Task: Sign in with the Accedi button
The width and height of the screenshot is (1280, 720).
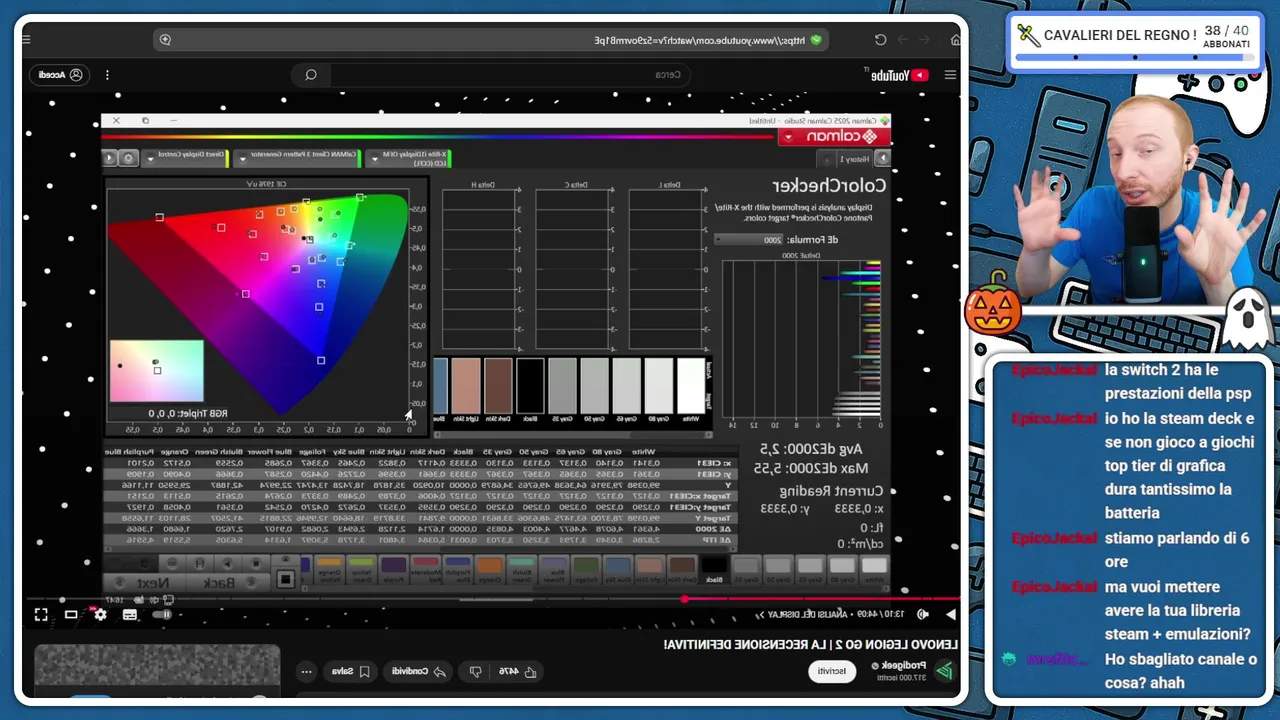Action: pyautogui.click(x=61, y=75)
